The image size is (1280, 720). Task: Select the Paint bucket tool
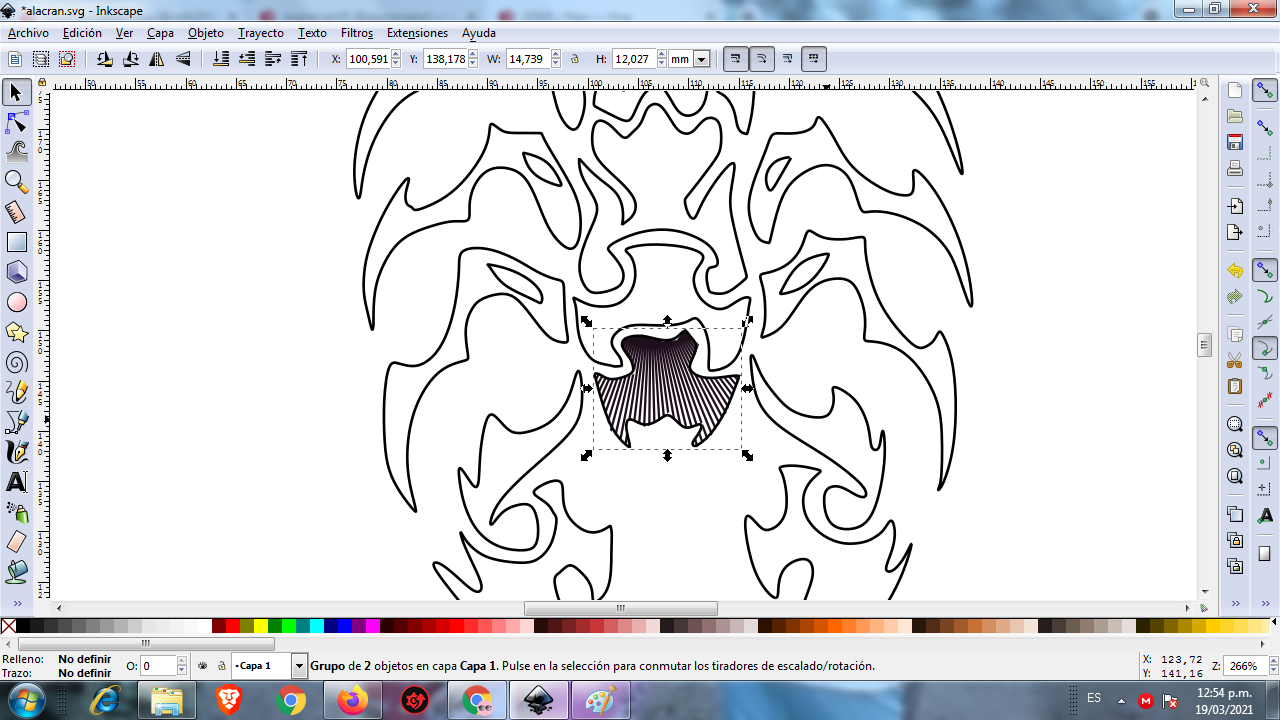16,572
